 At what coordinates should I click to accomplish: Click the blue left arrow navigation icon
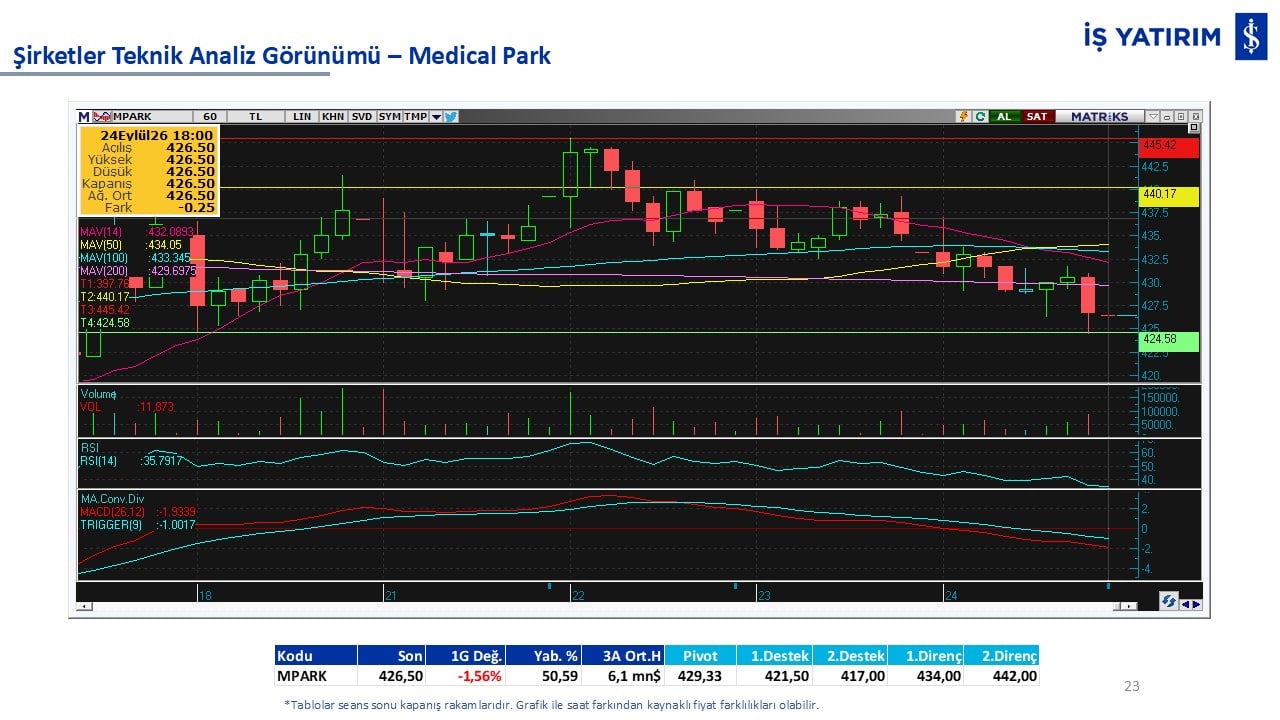point(1186,604)
